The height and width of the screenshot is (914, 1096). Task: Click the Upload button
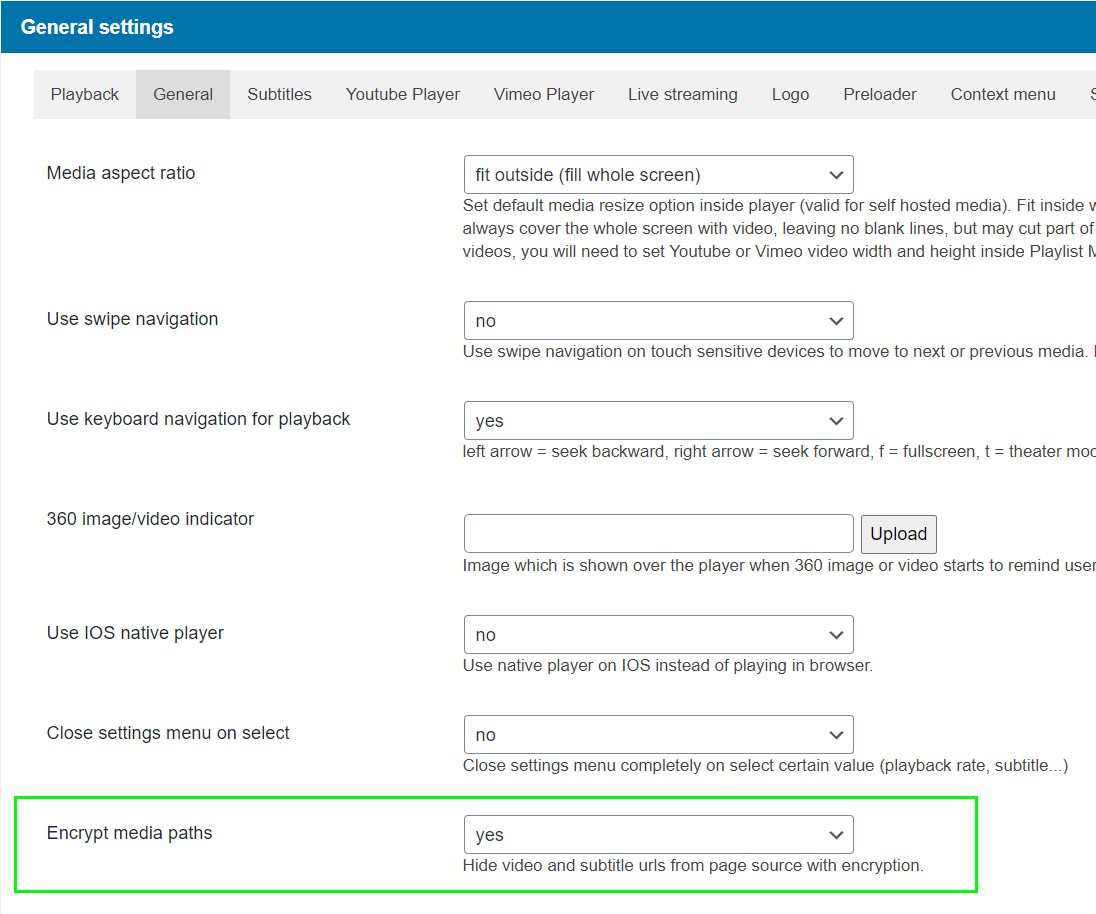click(898, 534)
